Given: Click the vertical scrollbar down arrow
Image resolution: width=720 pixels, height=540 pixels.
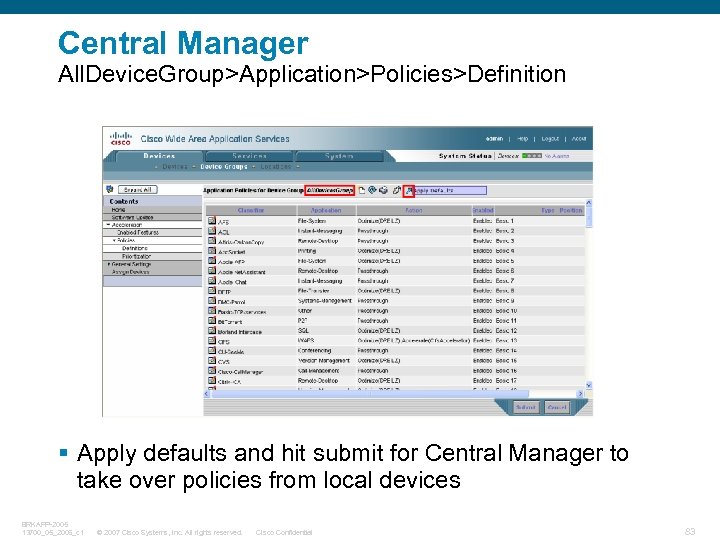Looking at the screenshot, I should (x=589, y=385).
